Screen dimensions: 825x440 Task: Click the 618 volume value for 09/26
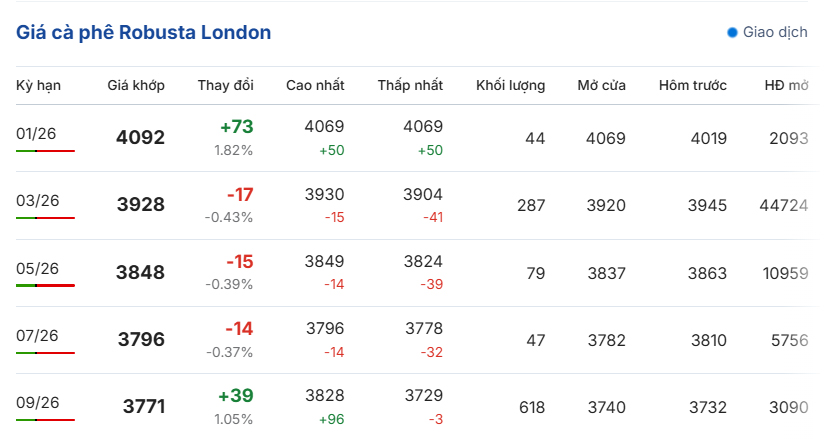[532, 407]
